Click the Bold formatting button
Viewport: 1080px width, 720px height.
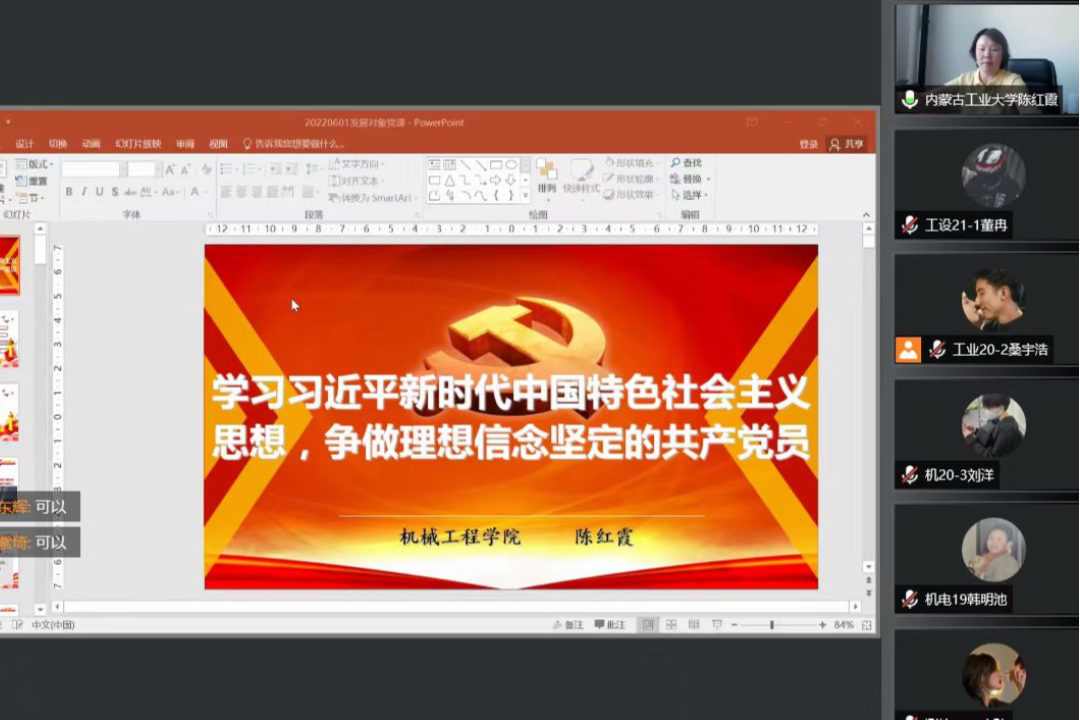[69, 192]
